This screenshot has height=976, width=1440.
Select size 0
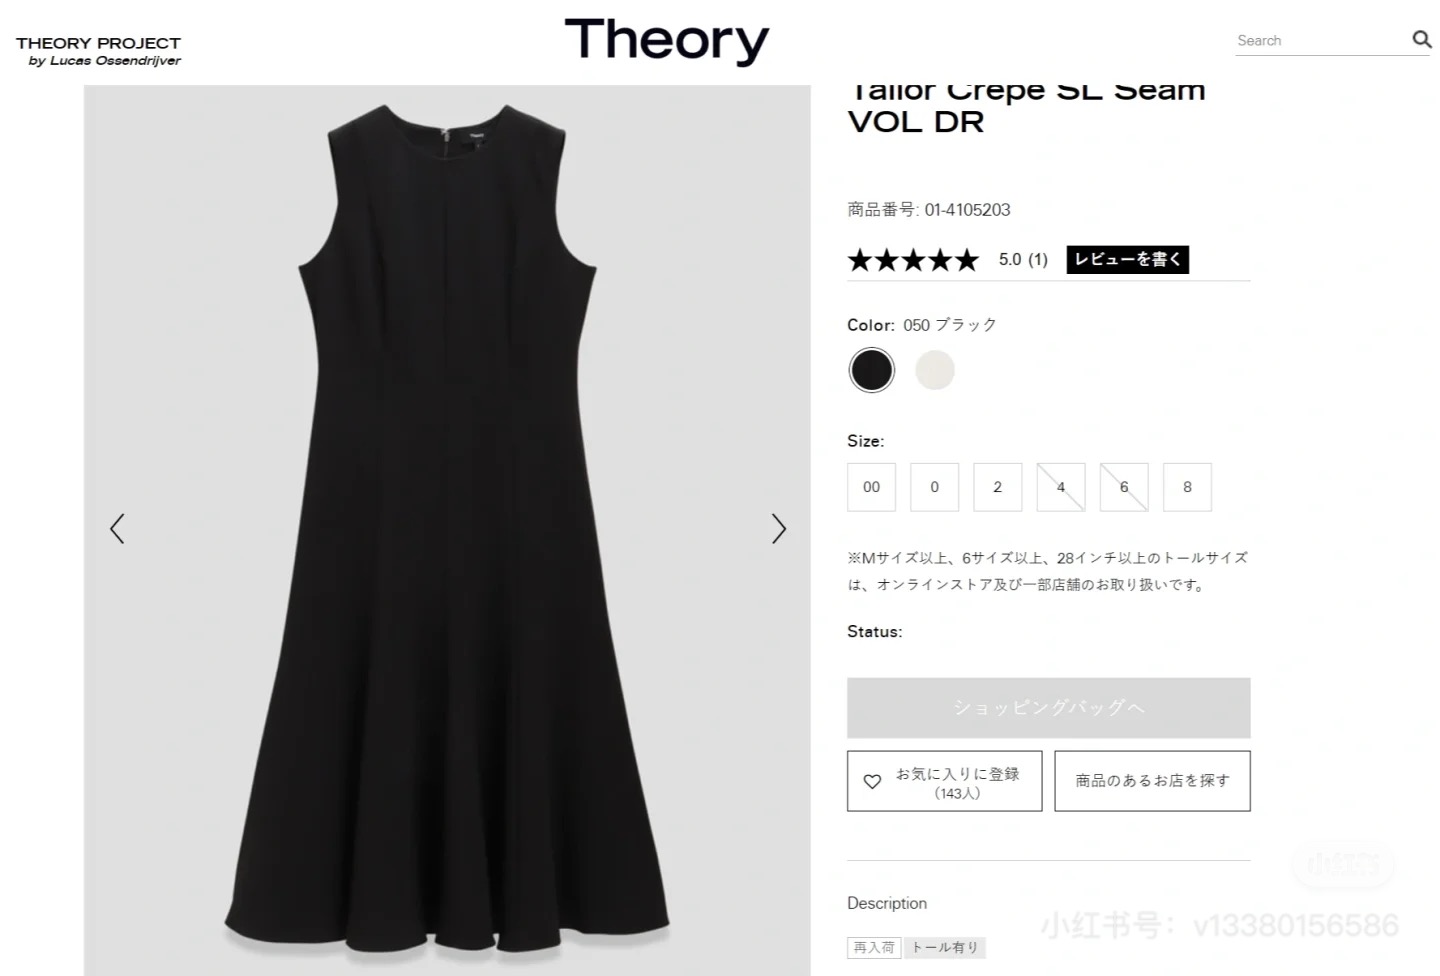click(934, 487)
